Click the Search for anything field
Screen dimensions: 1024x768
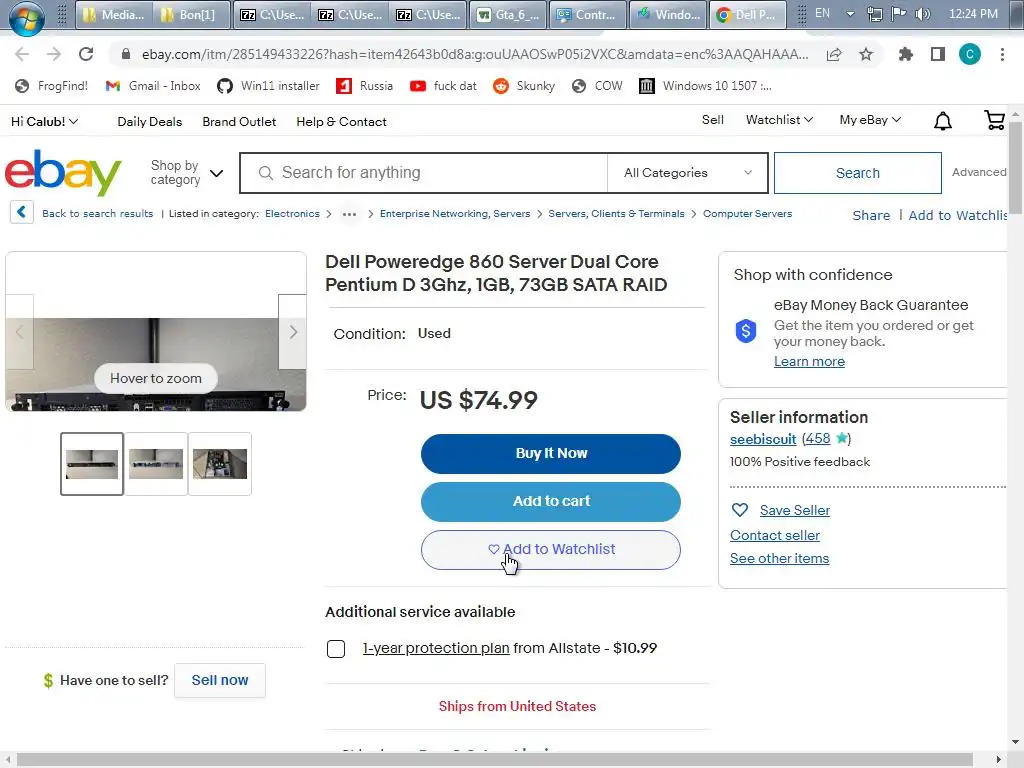point(430,173)
